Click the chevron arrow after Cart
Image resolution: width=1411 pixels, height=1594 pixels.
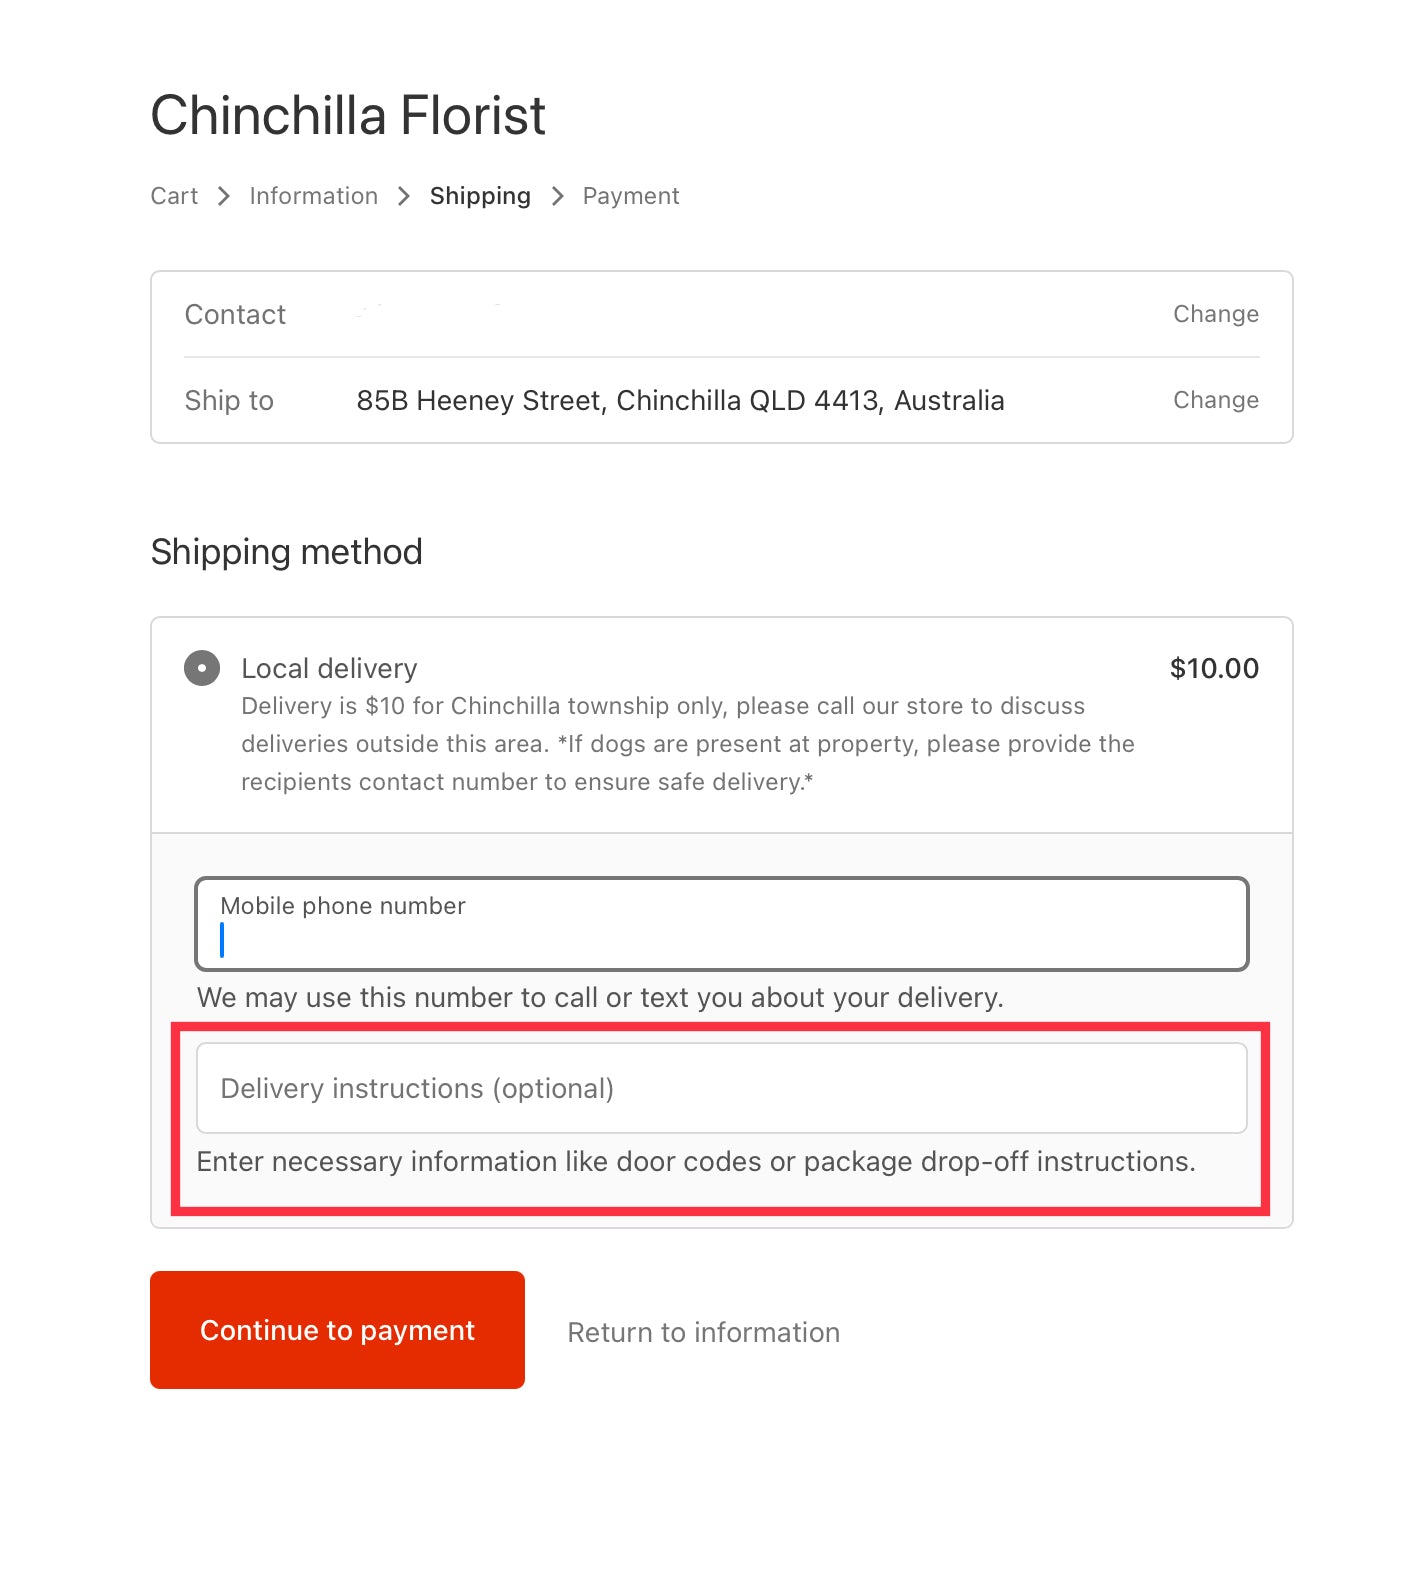point(224,196)
